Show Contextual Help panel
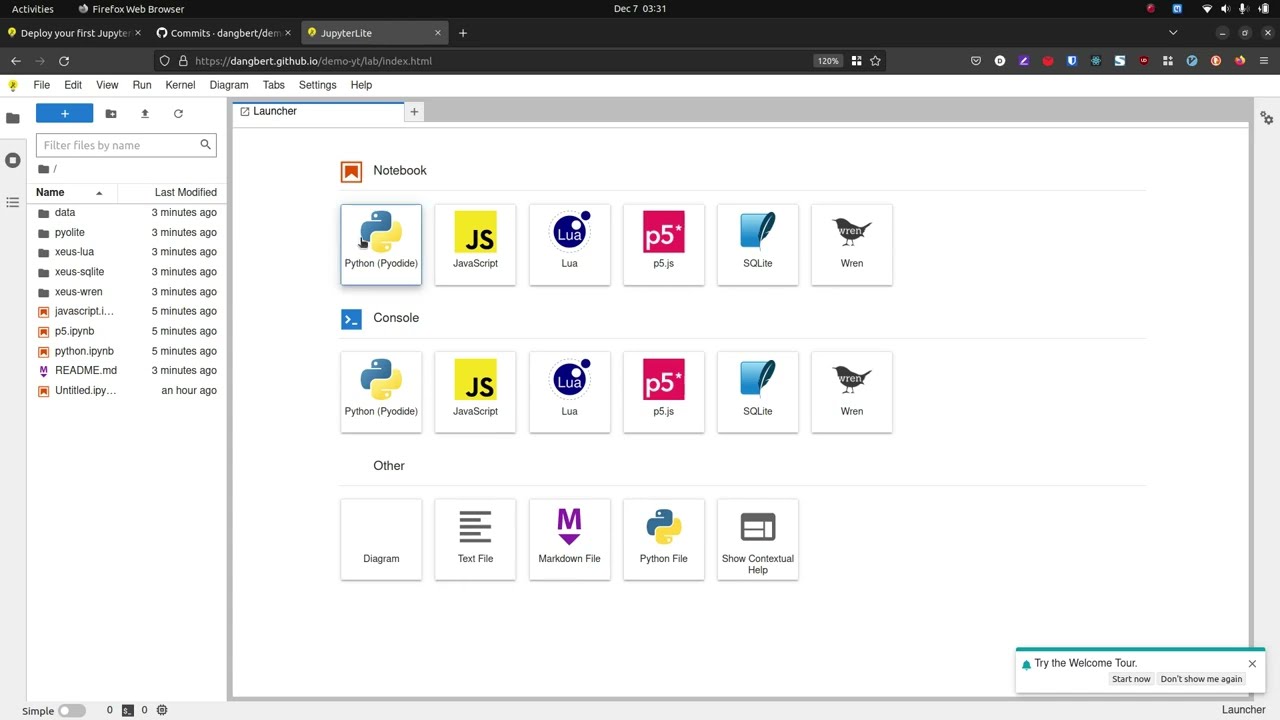The width and height of the screenshot is (1280, 720). [757, 540]
